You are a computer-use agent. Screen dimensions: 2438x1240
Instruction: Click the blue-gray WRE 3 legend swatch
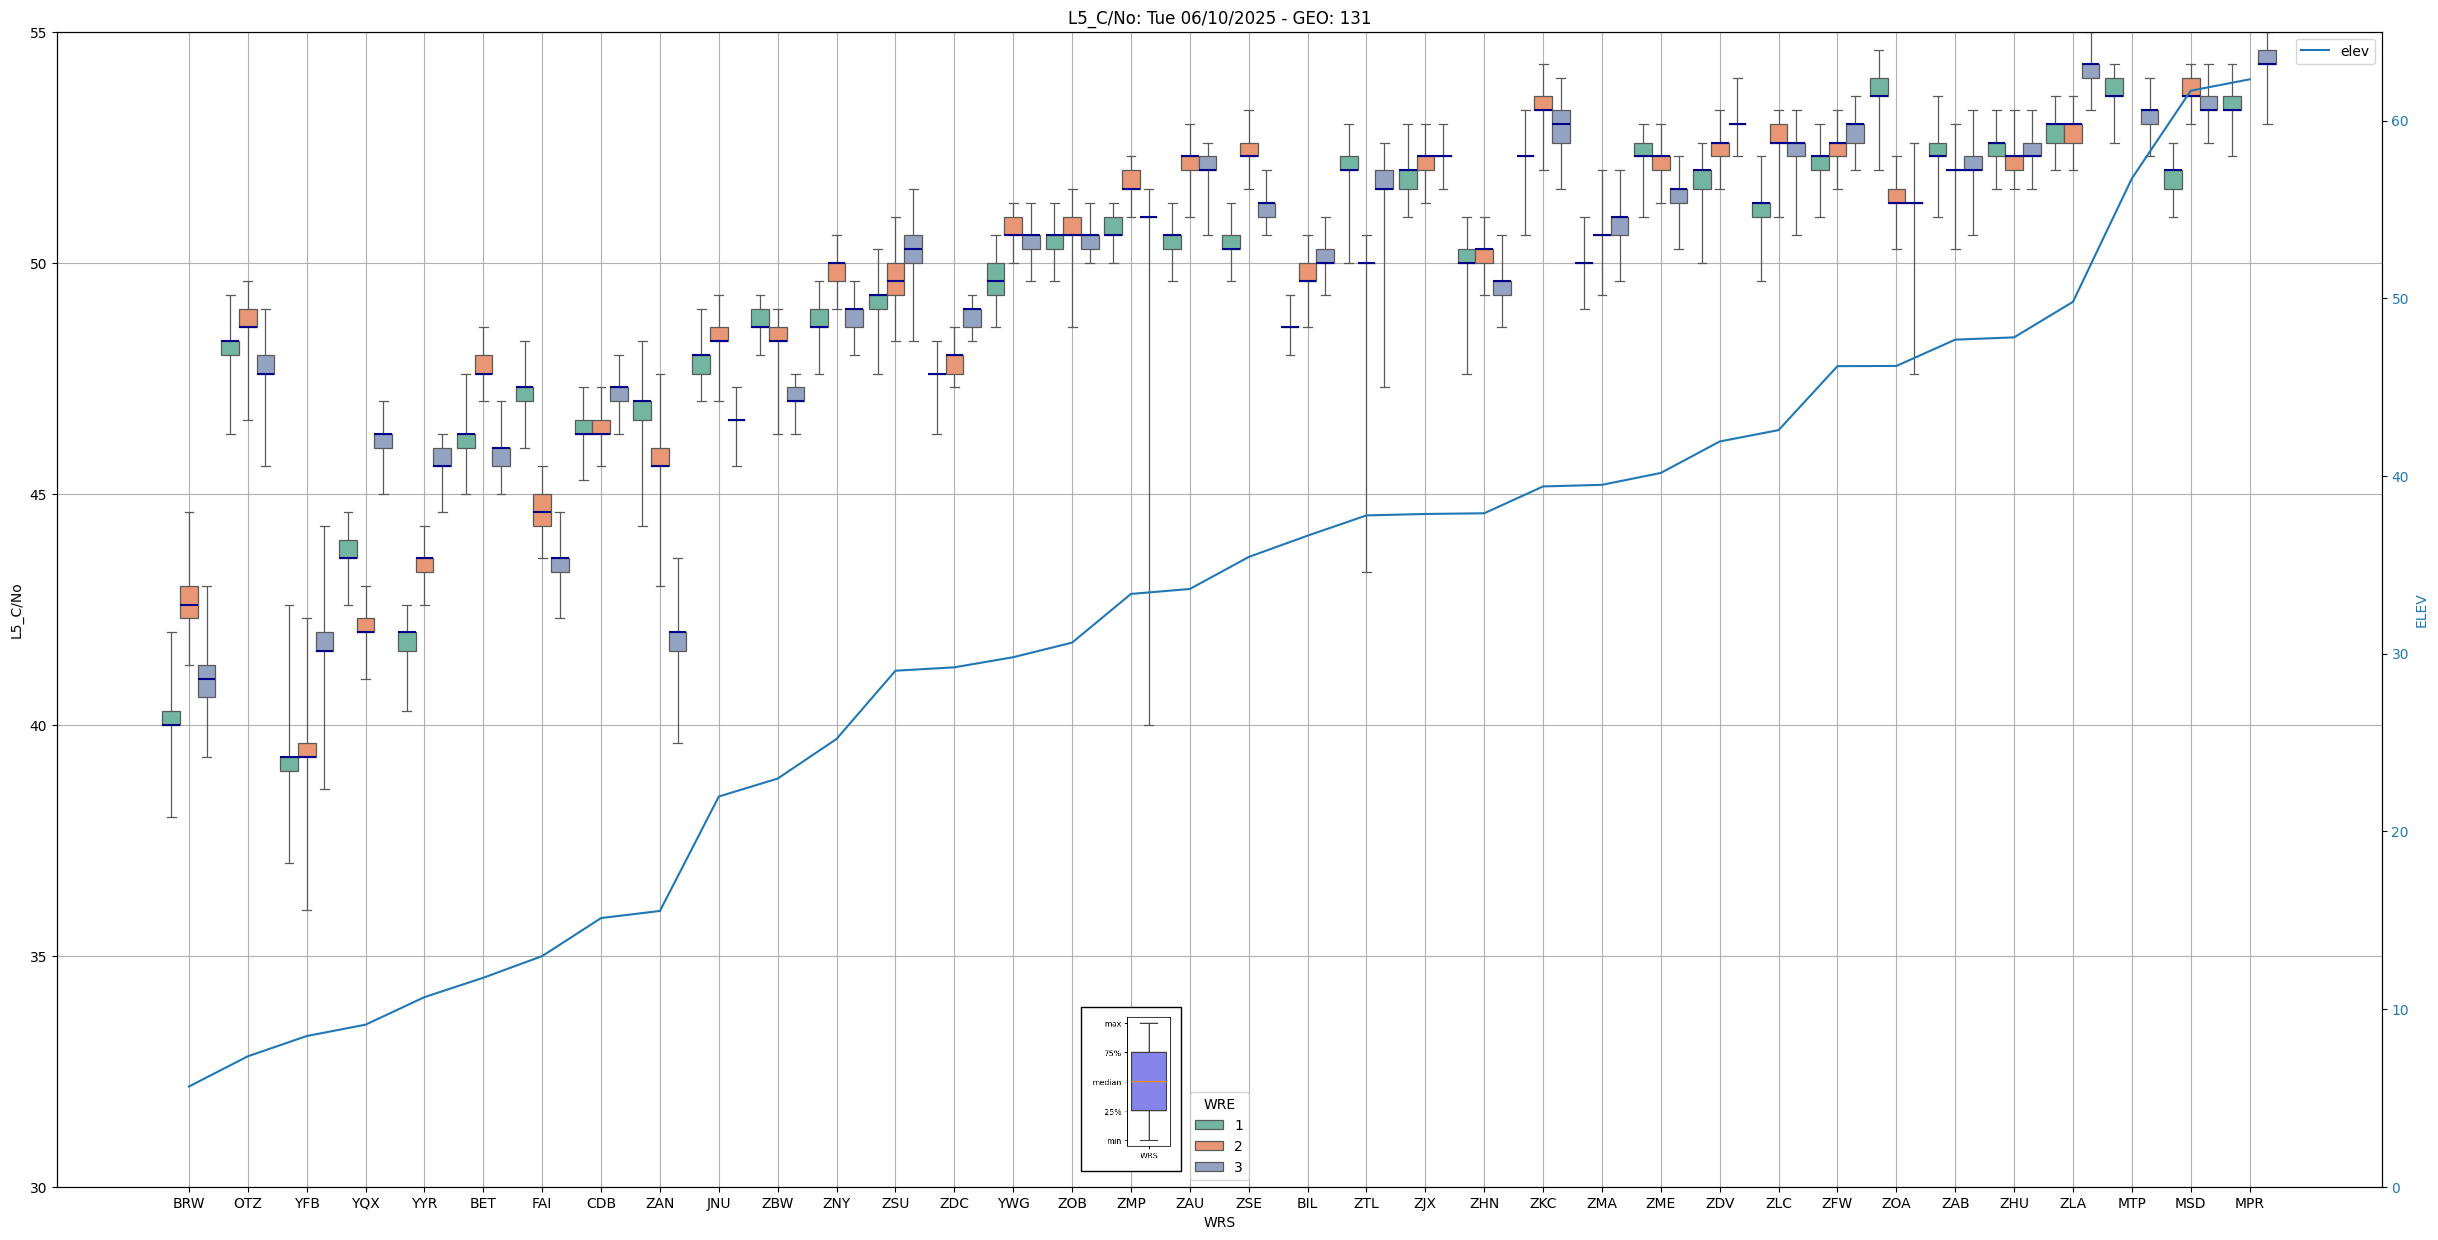pyautogui.click(x=1209, y=1167)
